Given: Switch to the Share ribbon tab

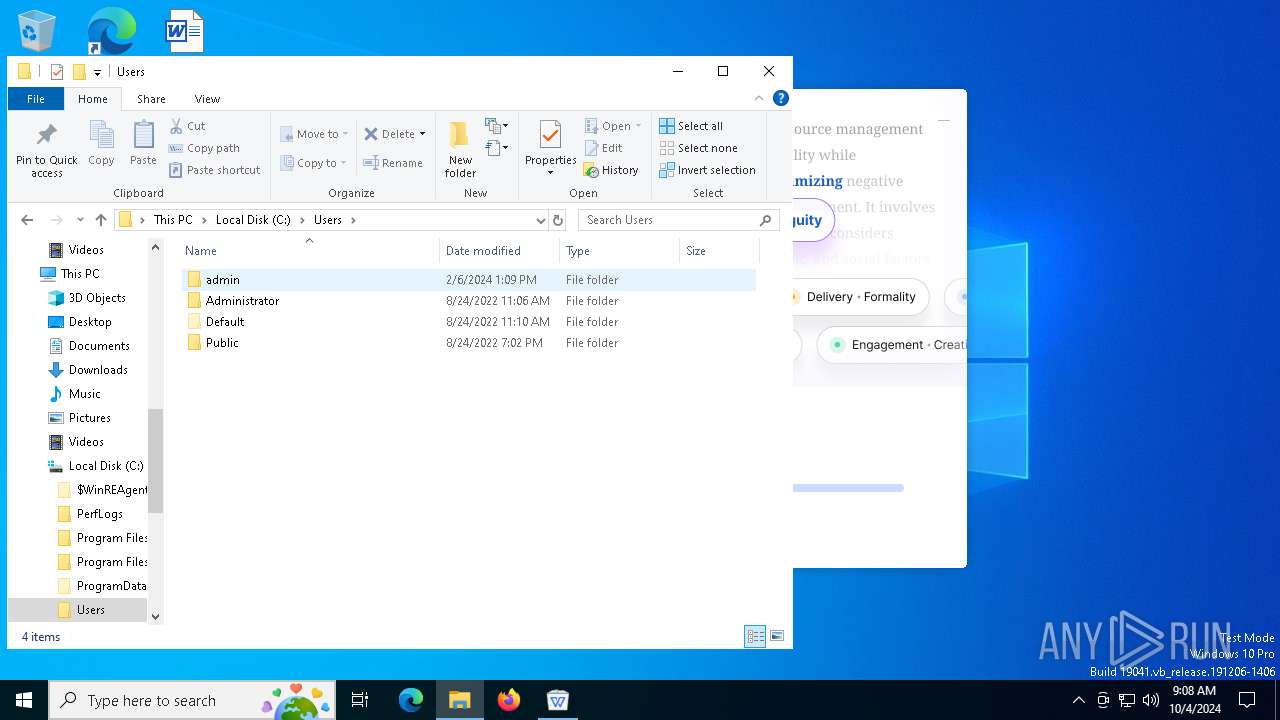Looking at the screenshot, I should coord(151,99).
